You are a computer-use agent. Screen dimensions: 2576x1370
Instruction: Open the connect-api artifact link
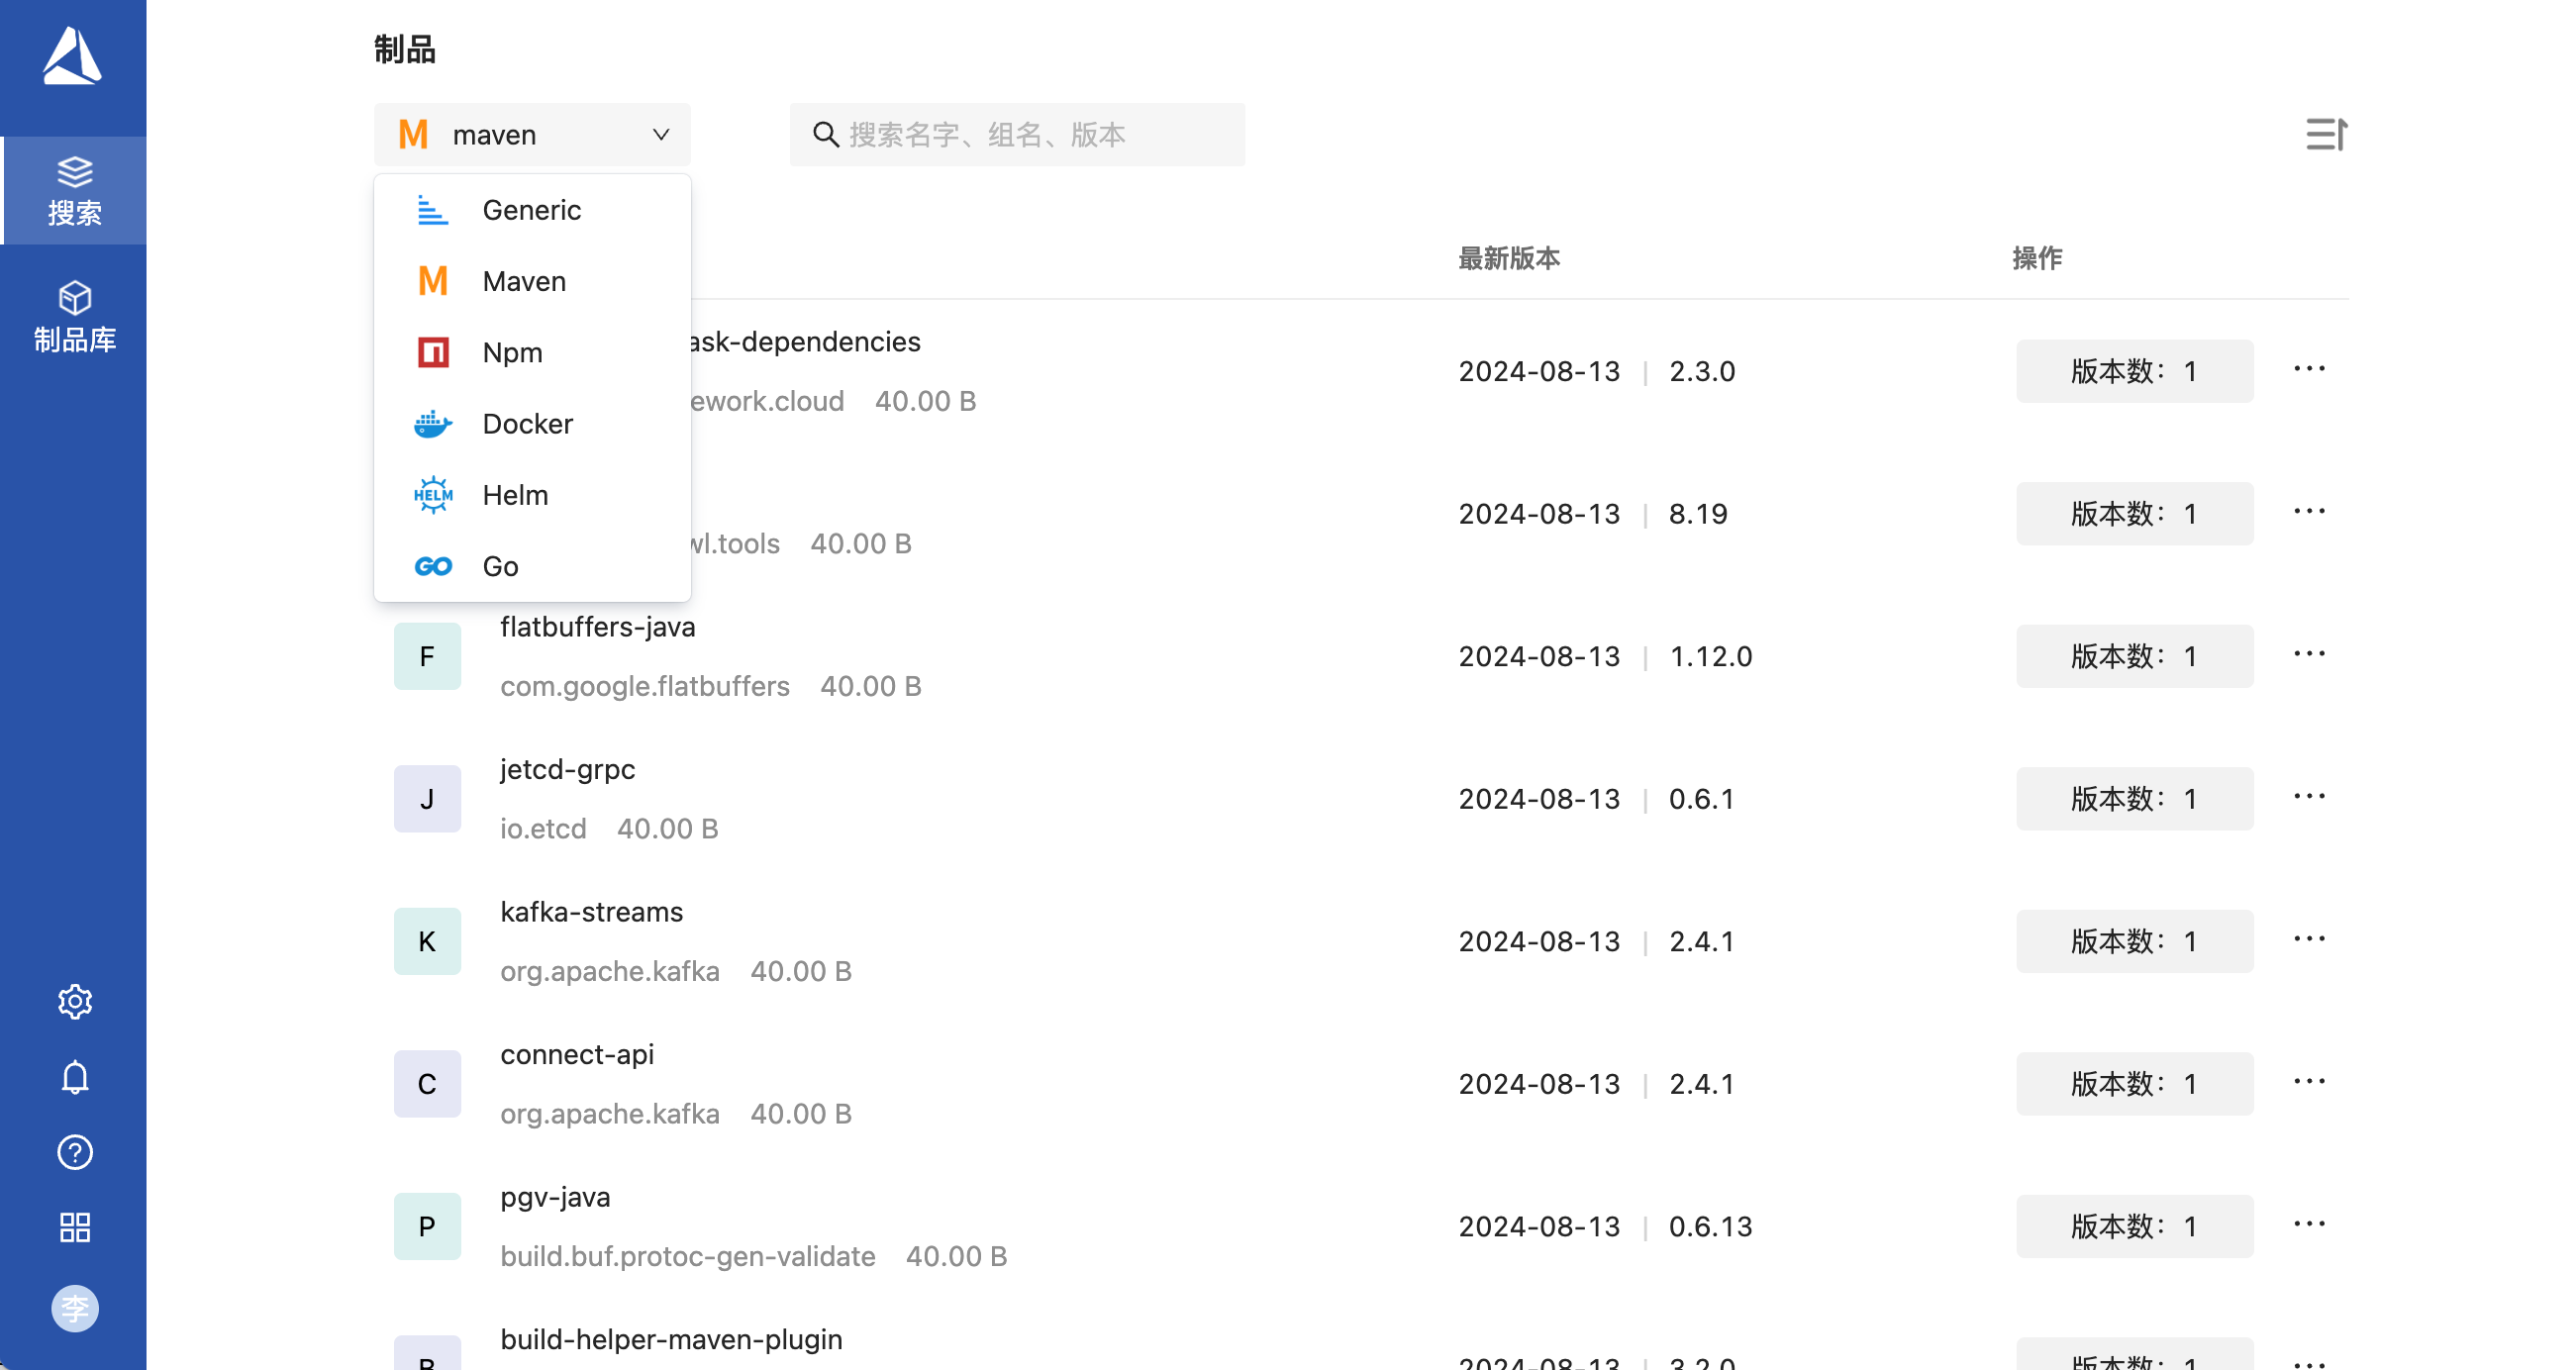click(577, 1054)
